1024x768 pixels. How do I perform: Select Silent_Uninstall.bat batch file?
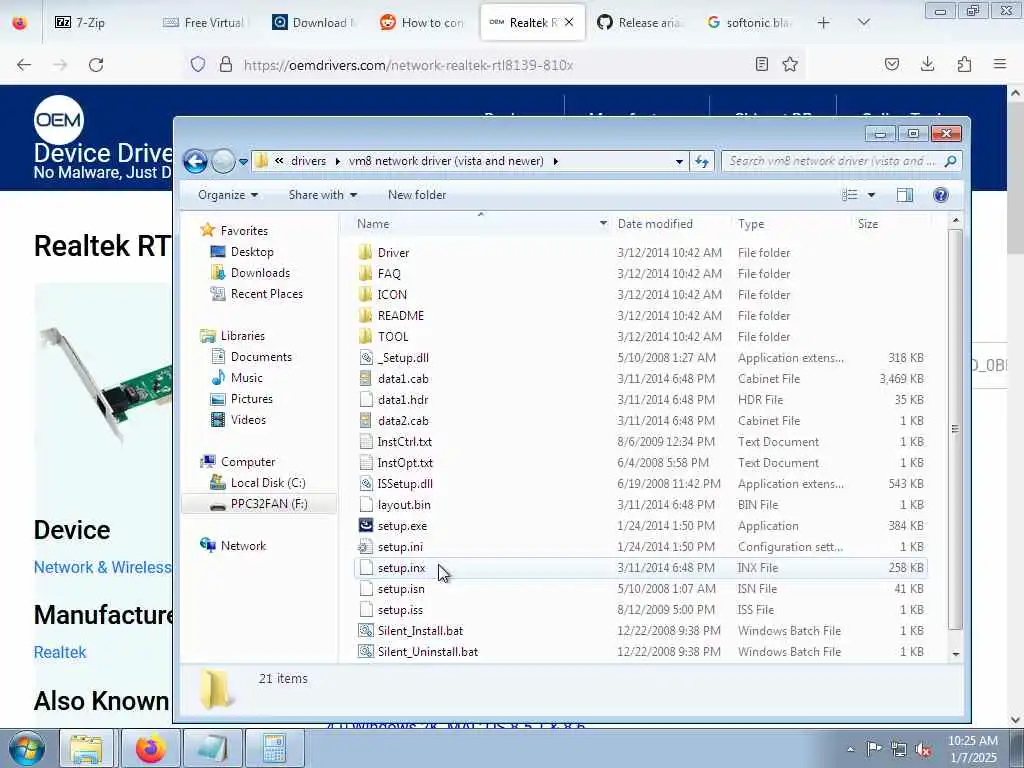pyautogui.click(x=428, y=652)
